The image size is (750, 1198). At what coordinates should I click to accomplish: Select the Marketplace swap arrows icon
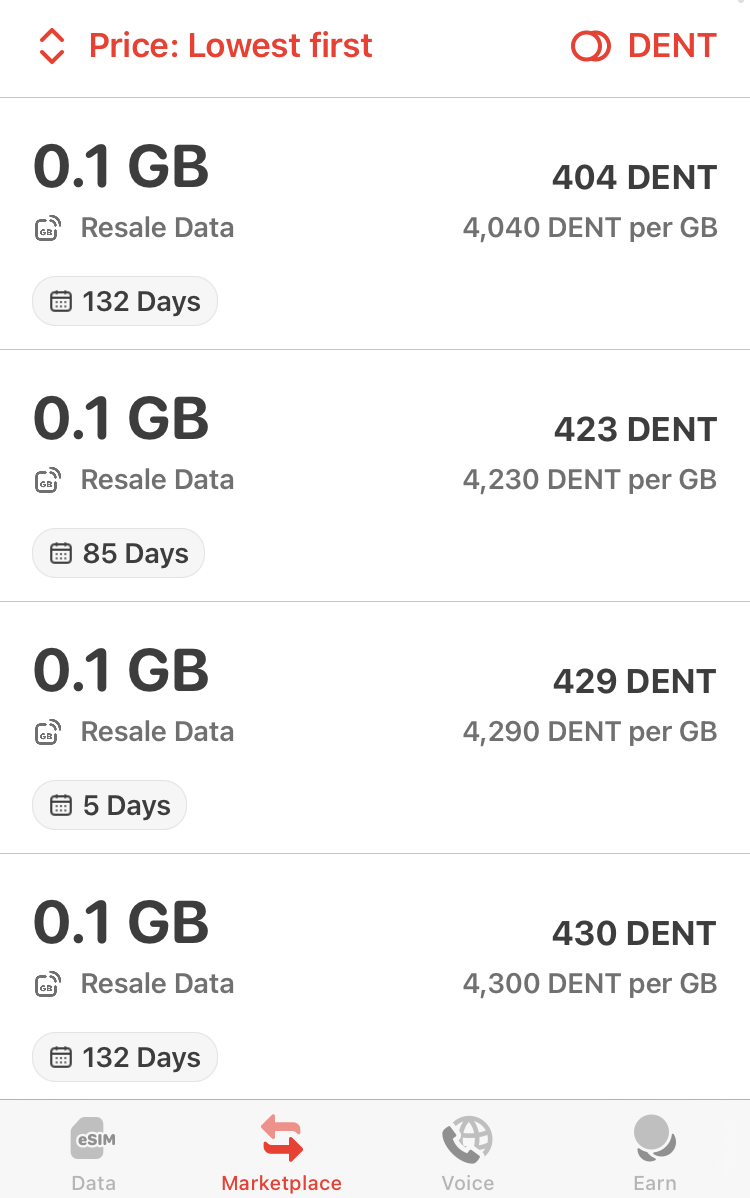[282, 1138]
